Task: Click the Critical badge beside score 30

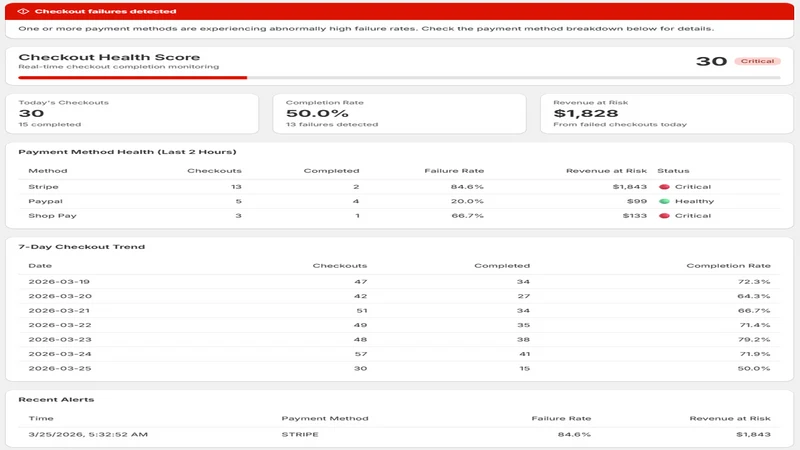Action: tap(757, 61)
